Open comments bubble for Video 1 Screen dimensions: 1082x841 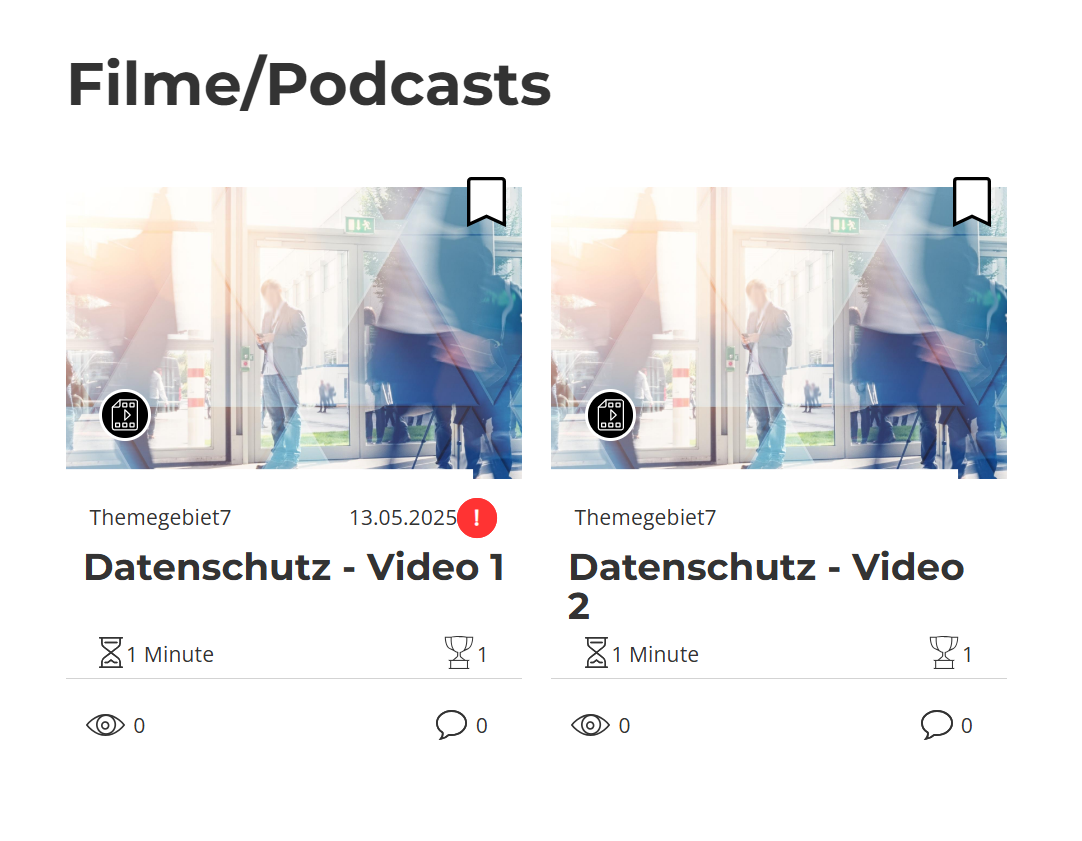click(x=451, y=725)
